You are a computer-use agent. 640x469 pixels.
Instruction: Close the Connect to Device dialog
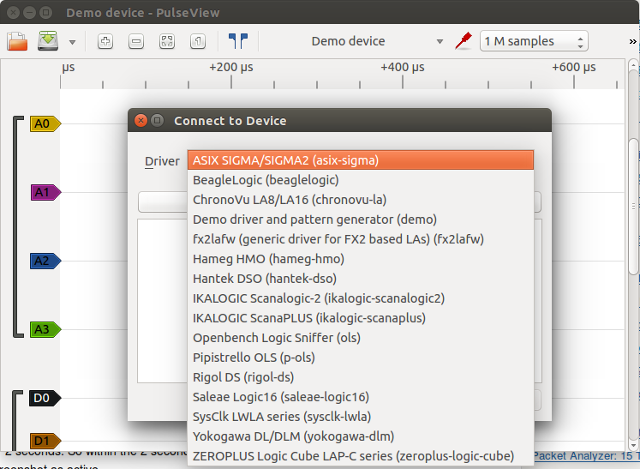point(141,120)
